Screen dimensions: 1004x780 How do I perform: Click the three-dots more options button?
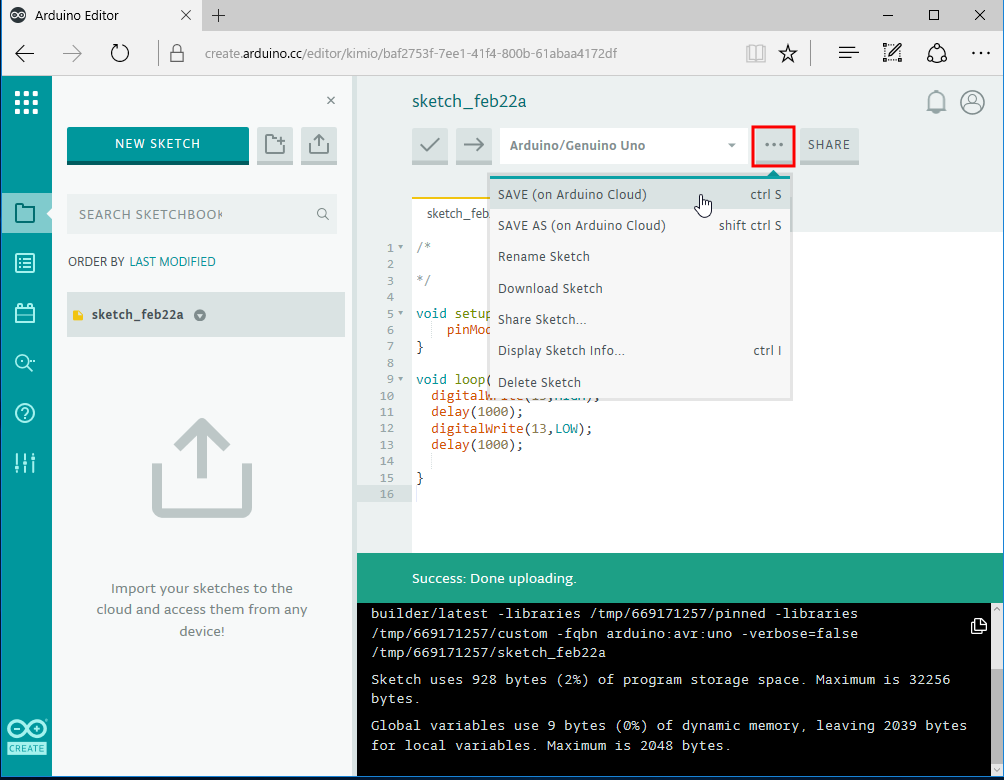773,145
